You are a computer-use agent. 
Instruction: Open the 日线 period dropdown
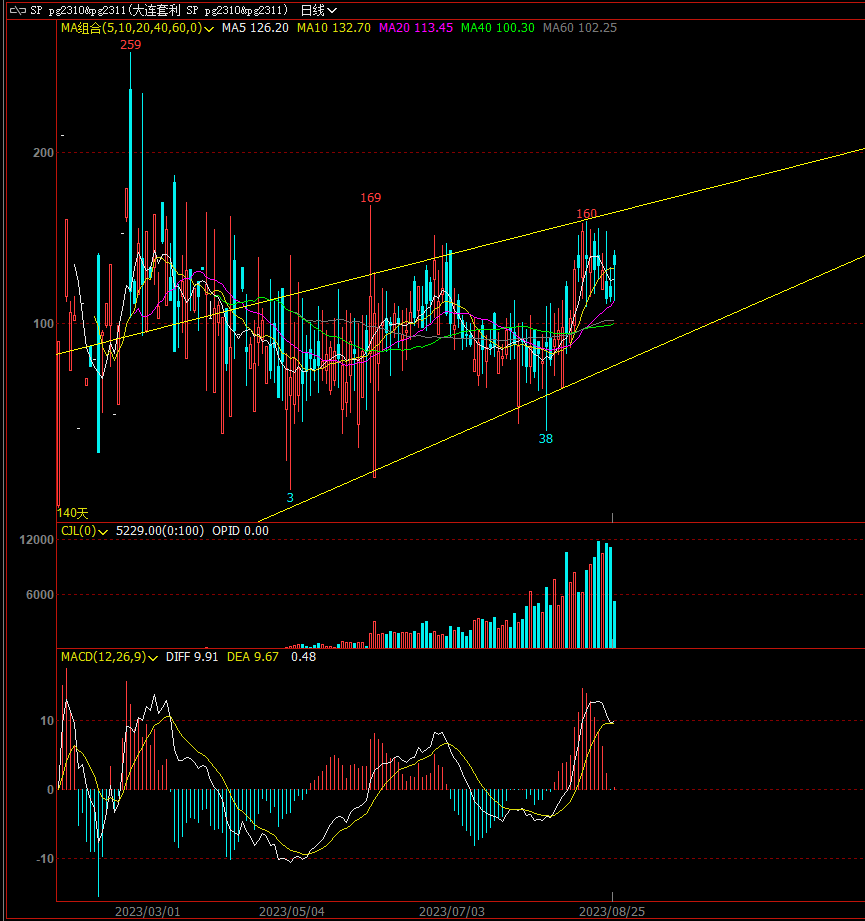point(319,10)
